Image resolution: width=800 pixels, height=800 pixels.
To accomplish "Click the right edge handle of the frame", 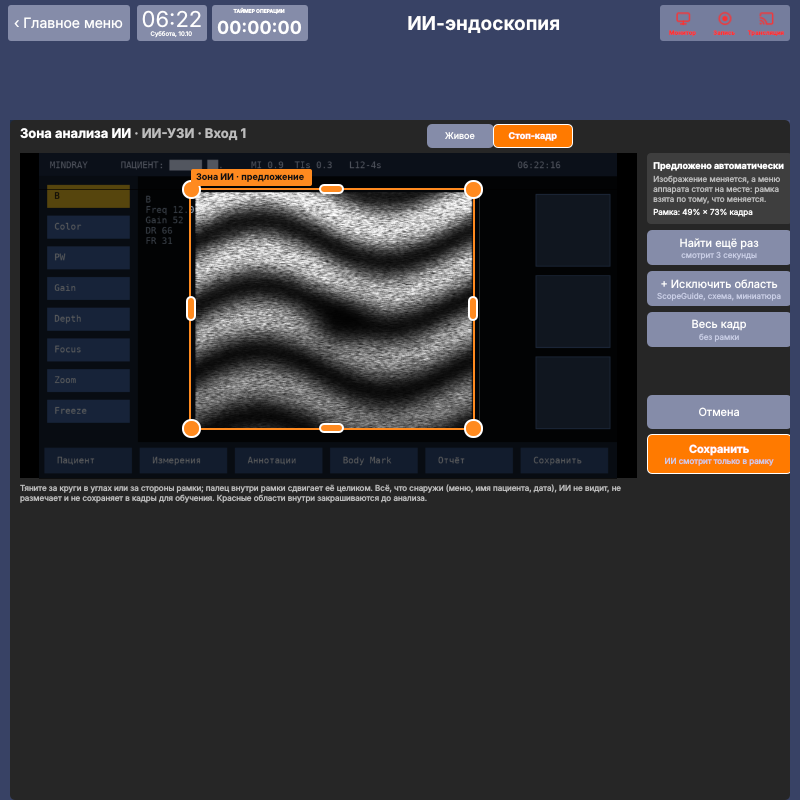I will click(473, 309).
